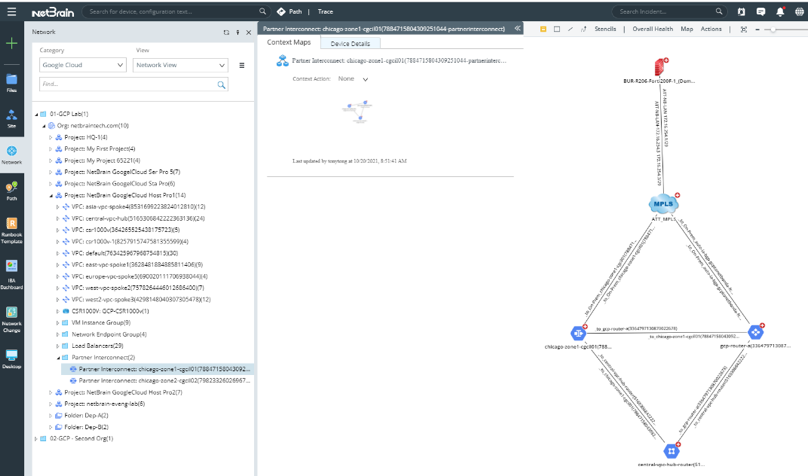Switch to the Device Details tab
This screenshot has width=808, height=476.
click(x=350, y=44)
